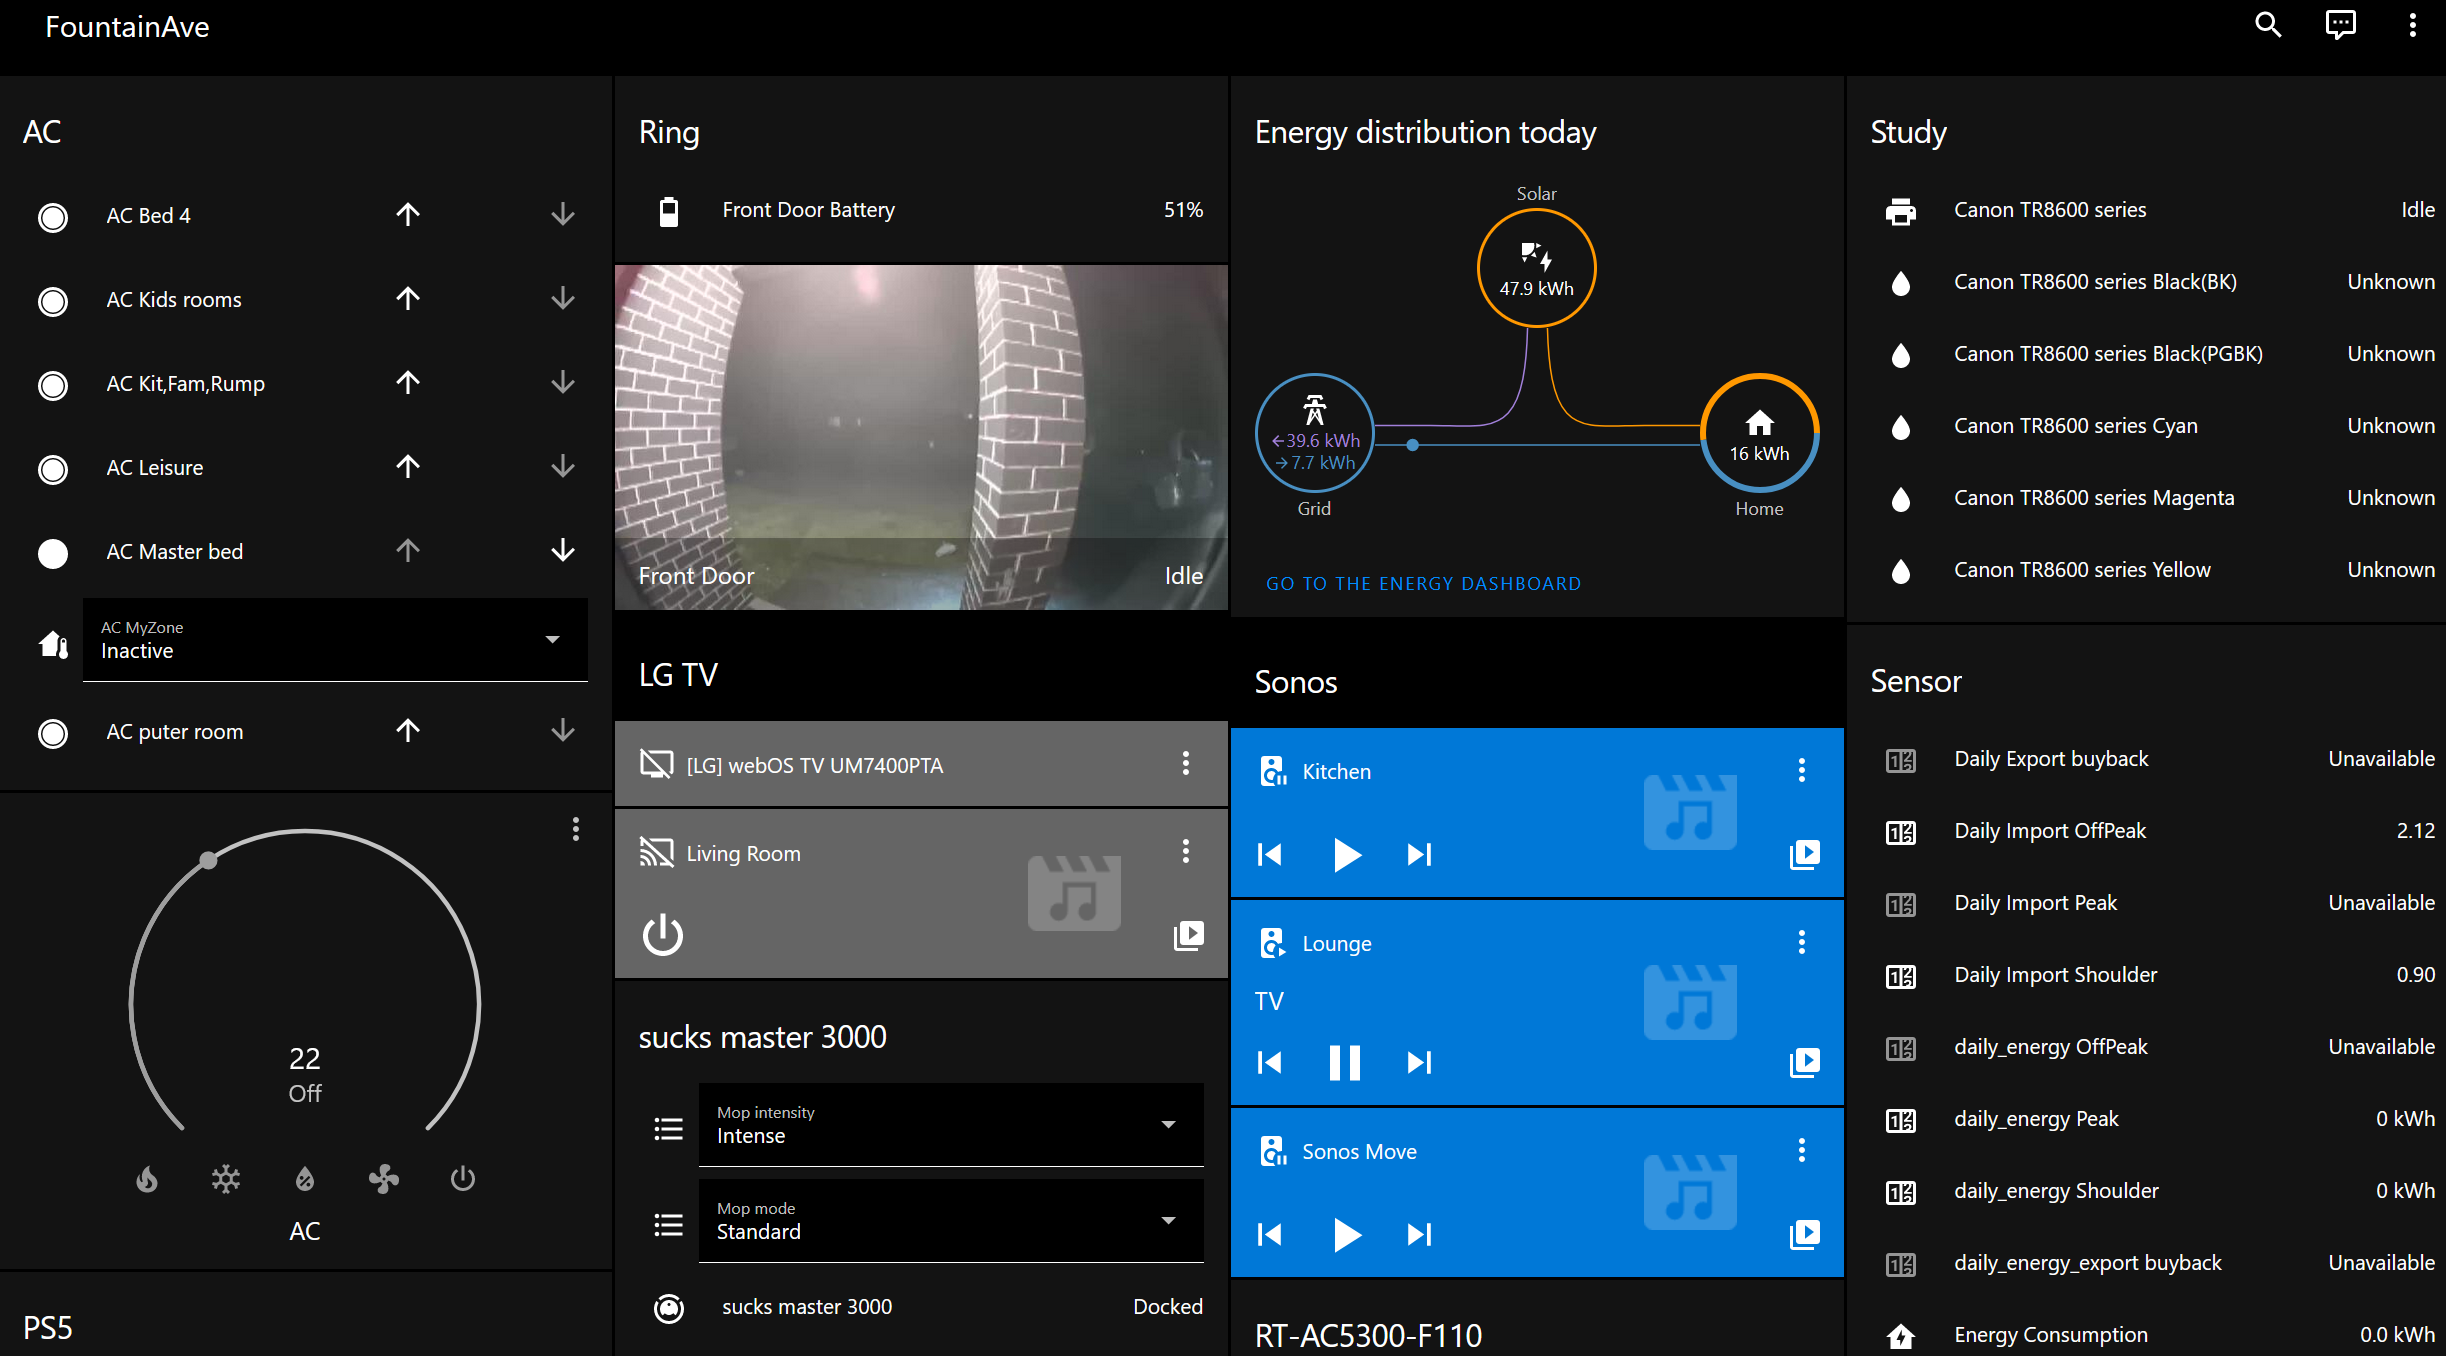The width and height of the screenshot is (2446, 1356).
Task: Click up arrow for AC Kit,Fam,Rump
Action: point(407,382)
